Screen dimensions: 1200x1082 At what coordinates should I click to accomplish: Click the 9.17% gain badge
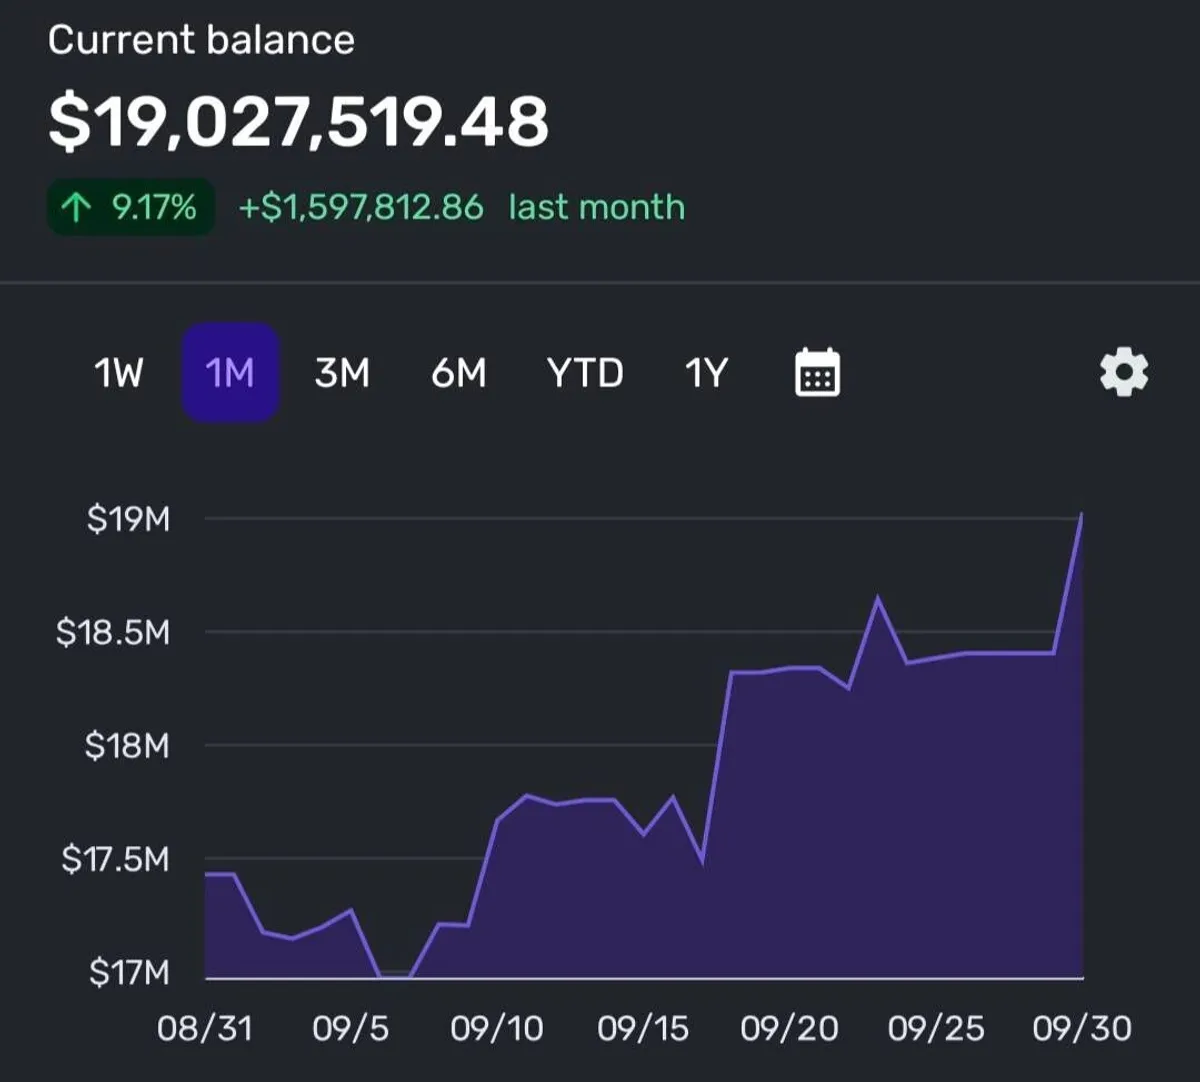click(131, 208)
